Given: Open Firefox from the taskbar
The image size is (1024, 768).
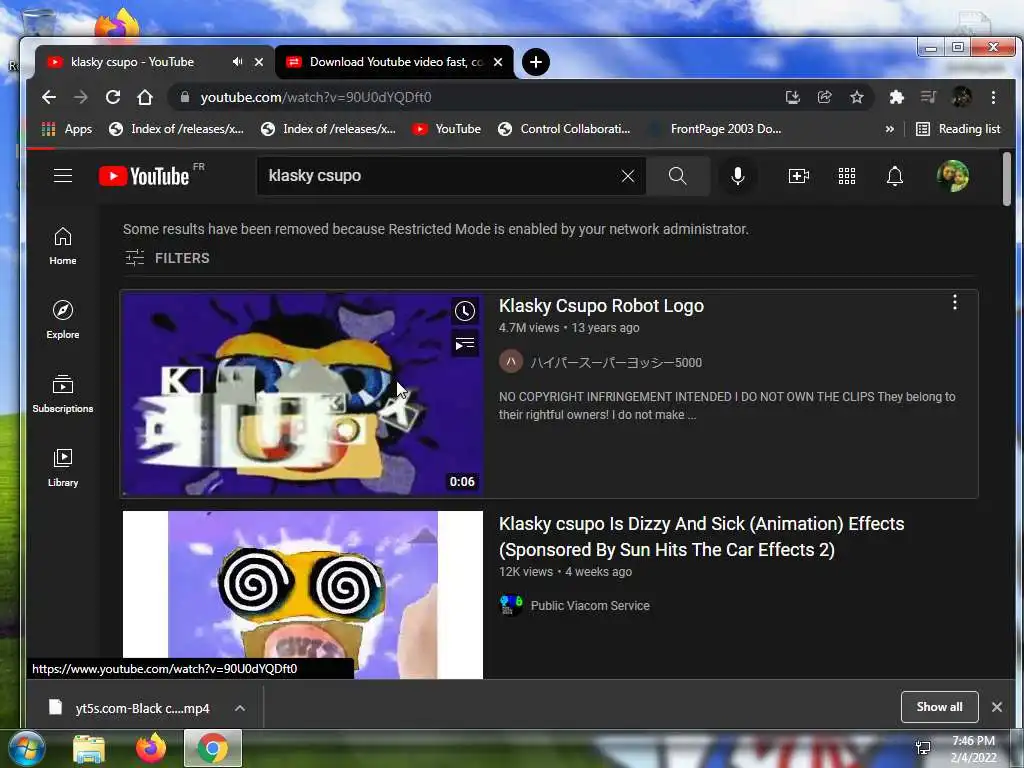Looking at the screenshot, I should 151,748.
